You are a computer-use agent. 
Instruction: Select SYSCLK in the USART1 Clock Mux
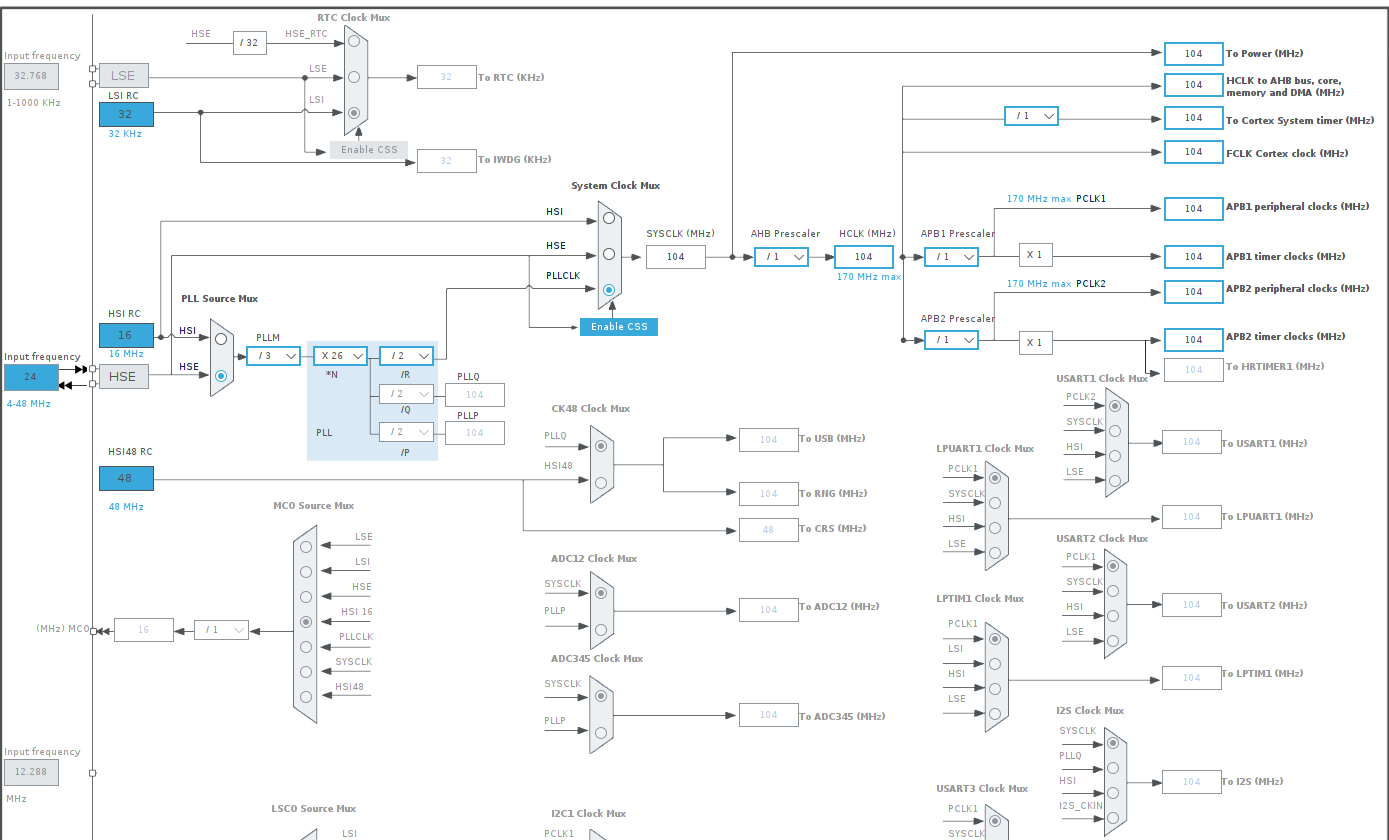pyautogui.click(x=1115, y=431)
